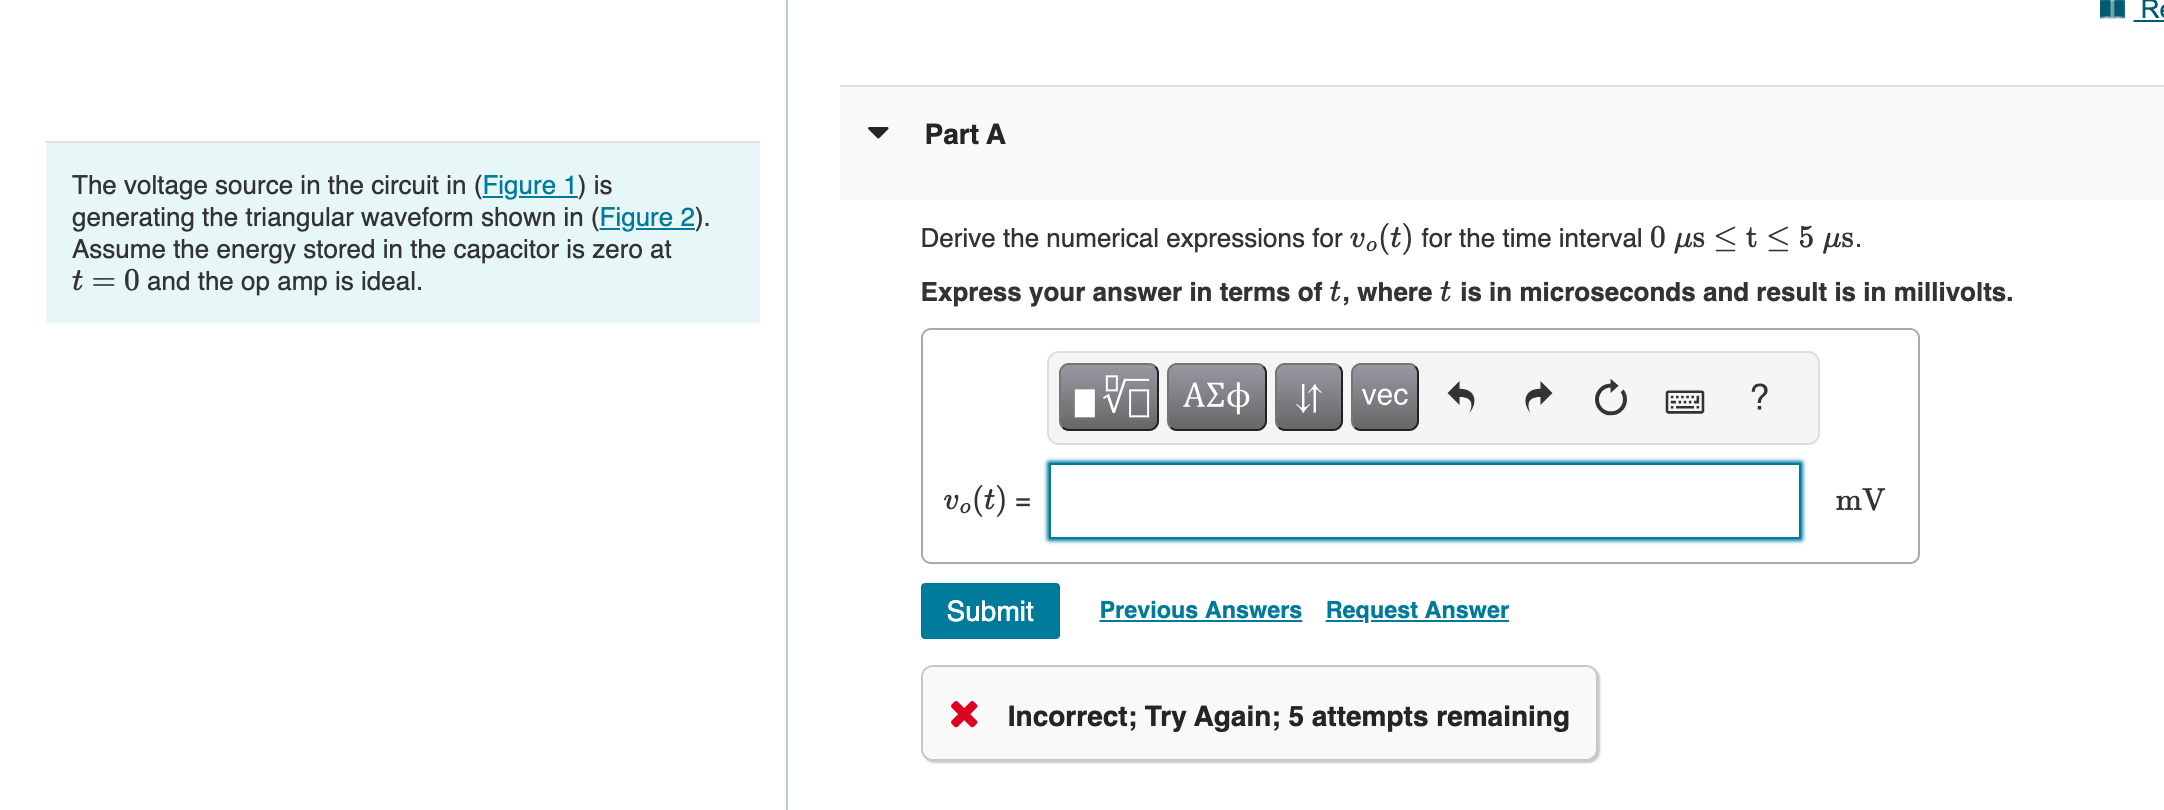
Task: Open the Figure 2 link
Action: 645,217
